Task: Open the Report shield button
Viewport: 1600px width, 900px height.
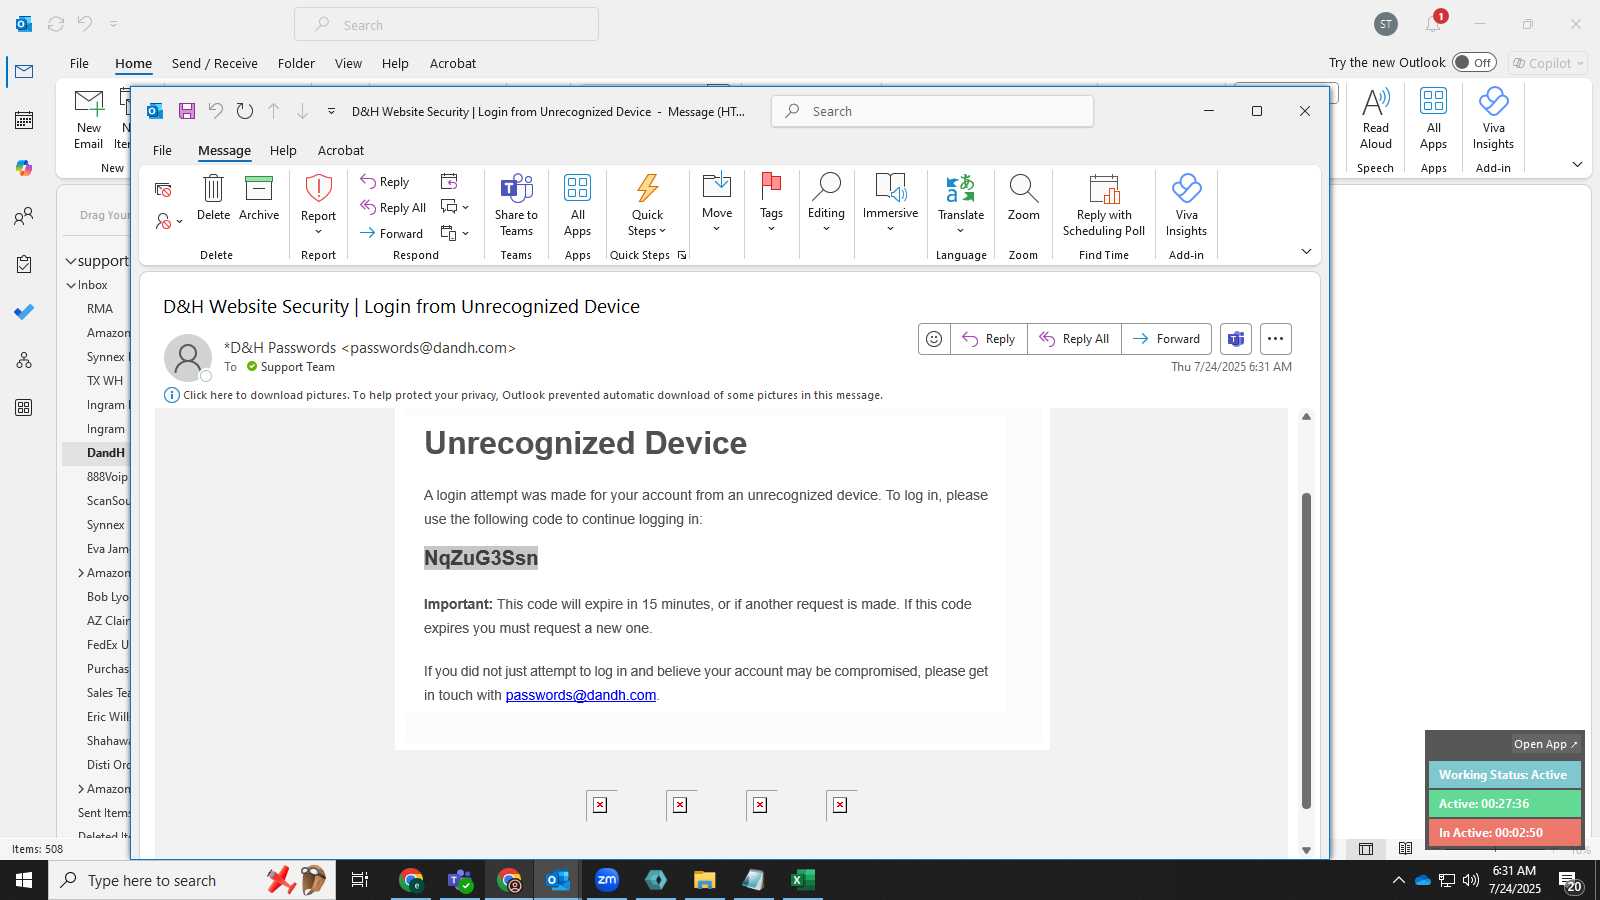Action: (318, 204)
